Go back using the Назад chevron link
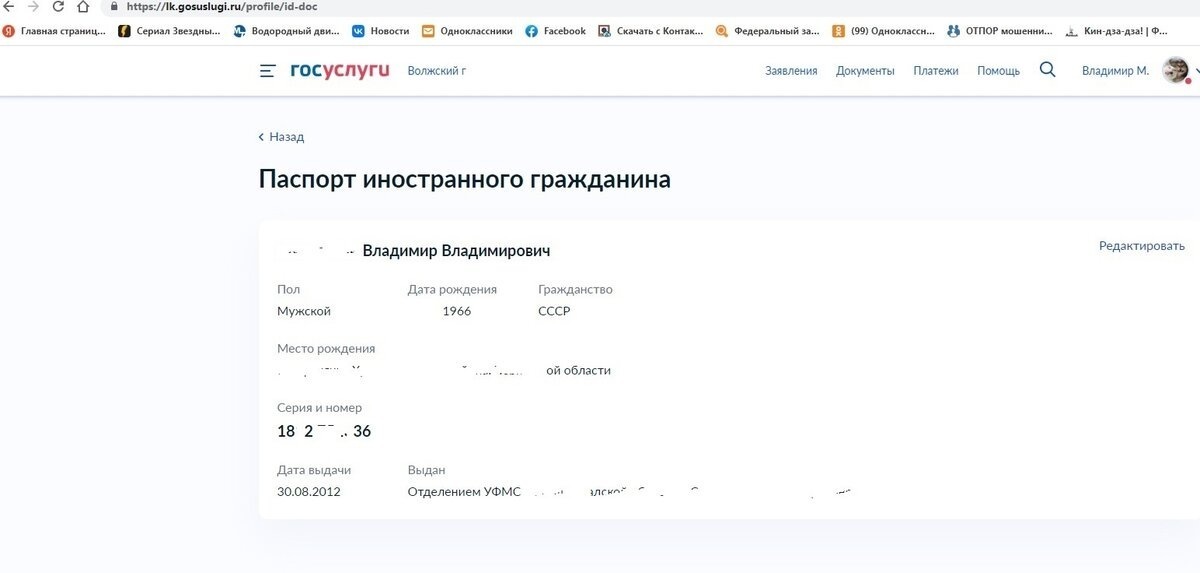 point(281,137)
